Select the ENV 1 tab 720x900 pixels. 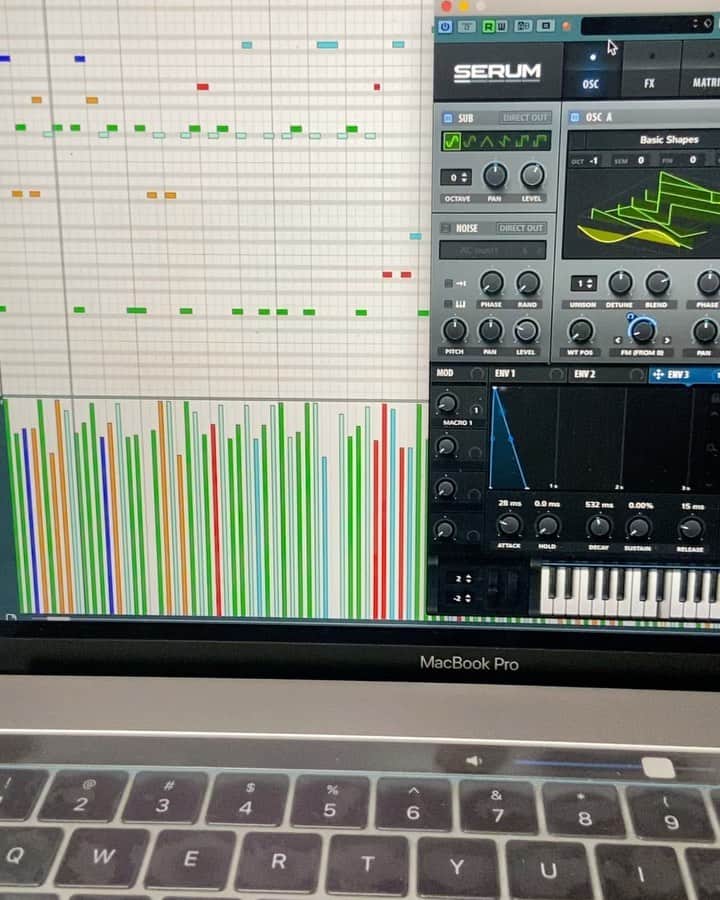[505, 374]
